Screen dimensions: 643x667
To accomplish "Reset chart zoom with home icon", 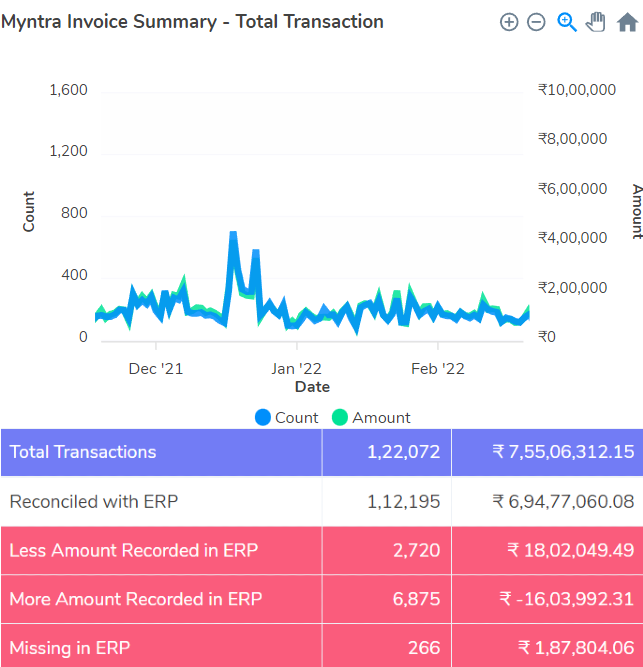I will (x=627, y=22).
